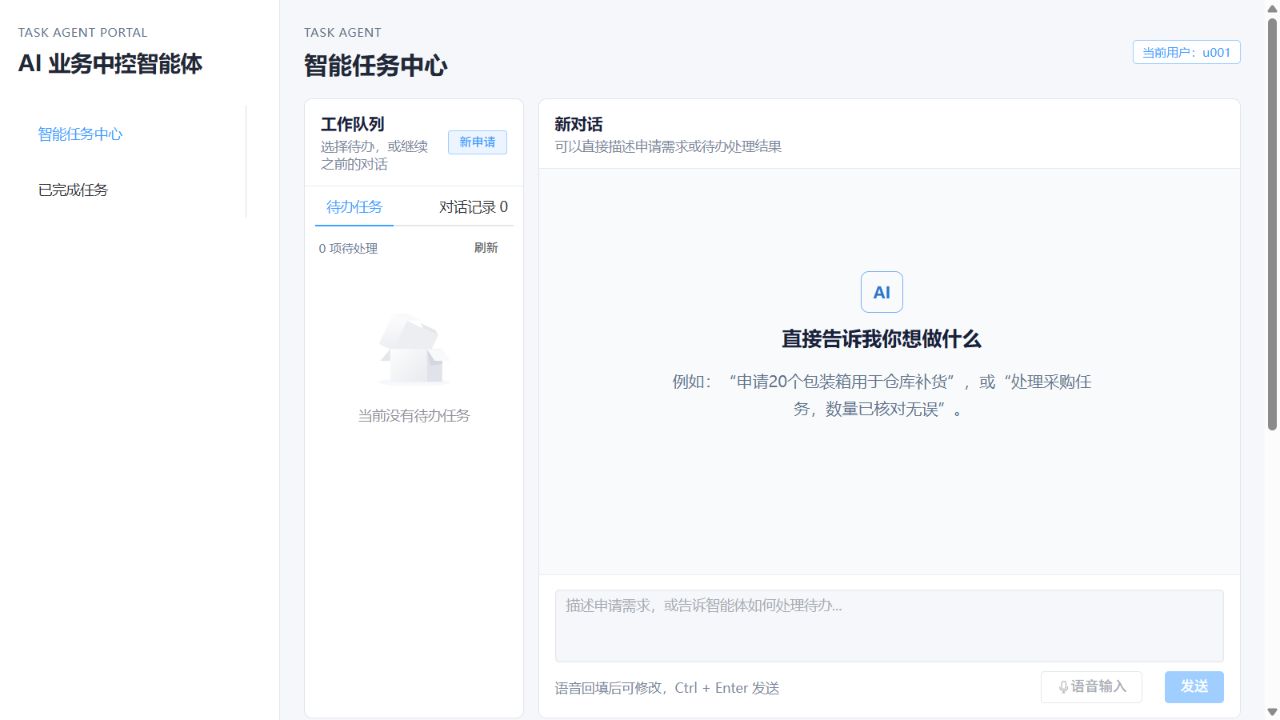
Task: Click the 工作队列 panel heading
Action: click(x=352, y=124)
